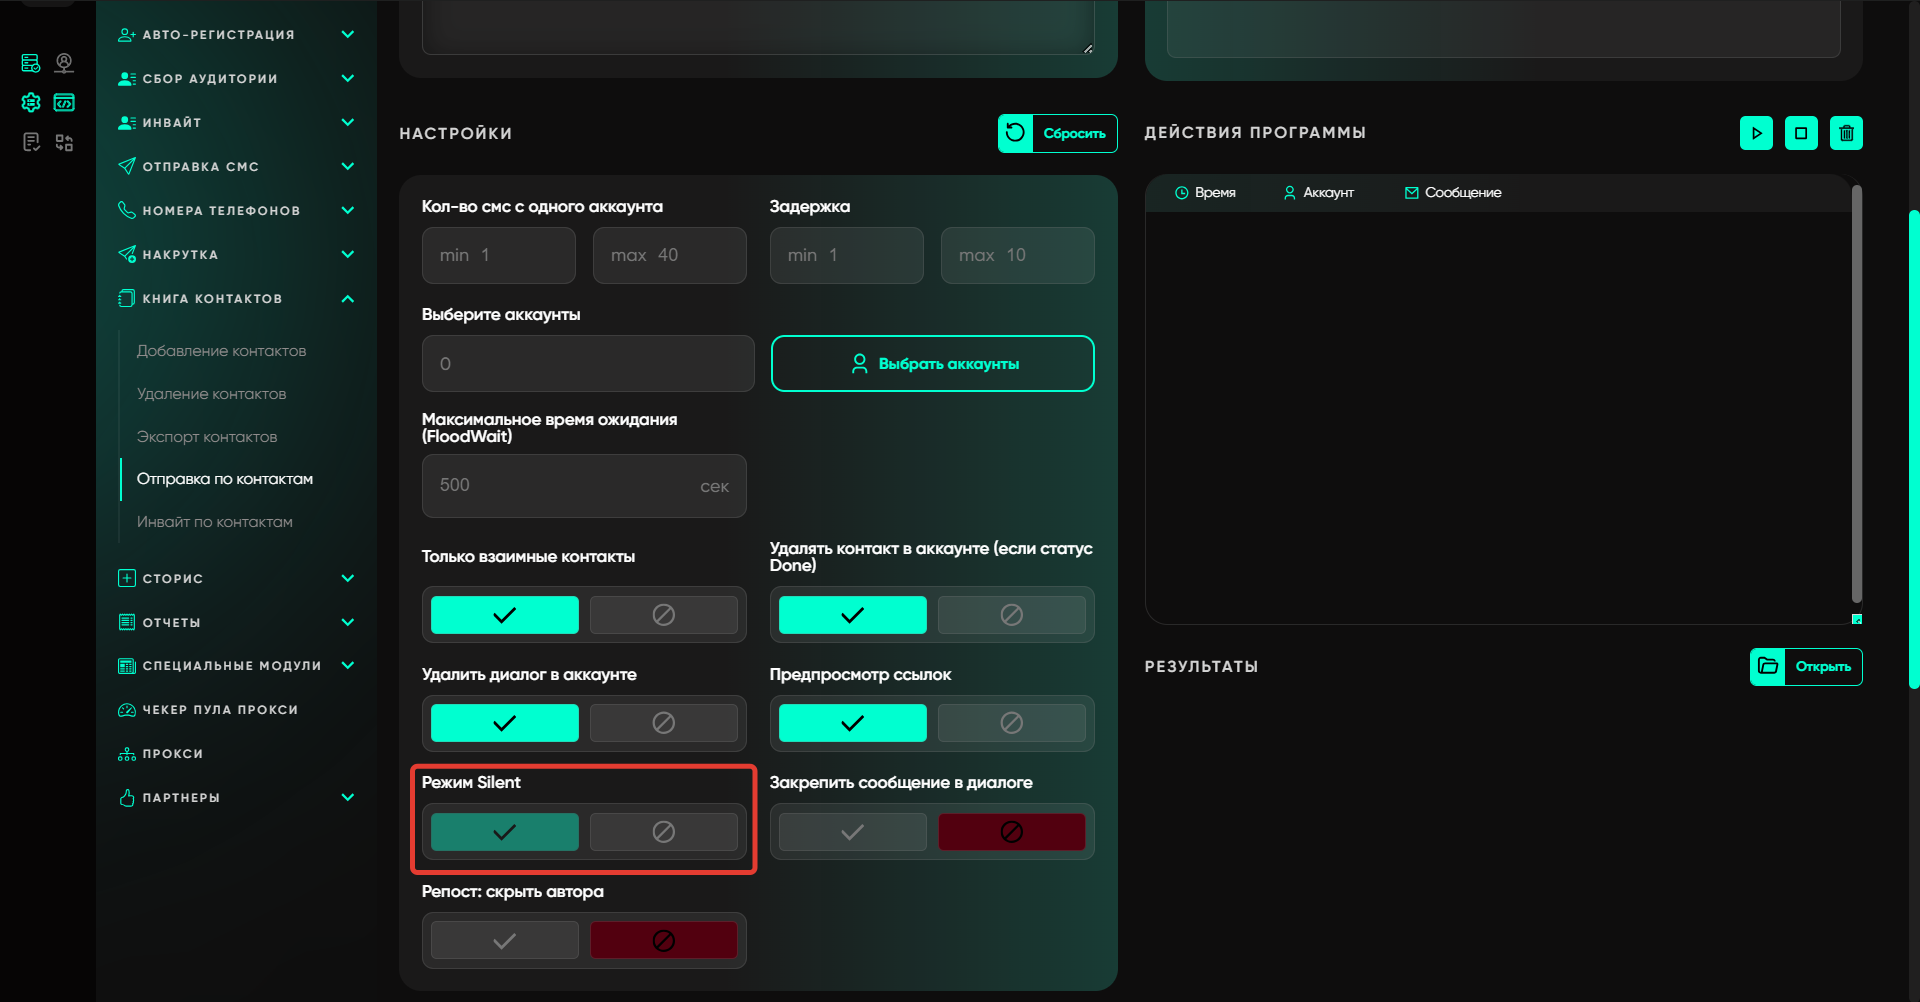Collapse the Книга контактов section
The height and width of the screenshot is (1002, 1920).
pyautogui.click(x=347, y=298)
